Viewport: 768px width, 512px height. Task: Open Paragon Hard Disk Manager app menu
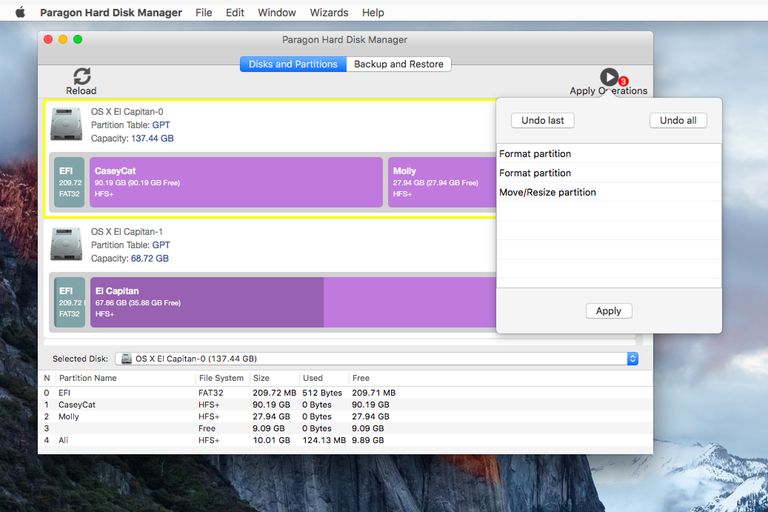coord(111,12)
